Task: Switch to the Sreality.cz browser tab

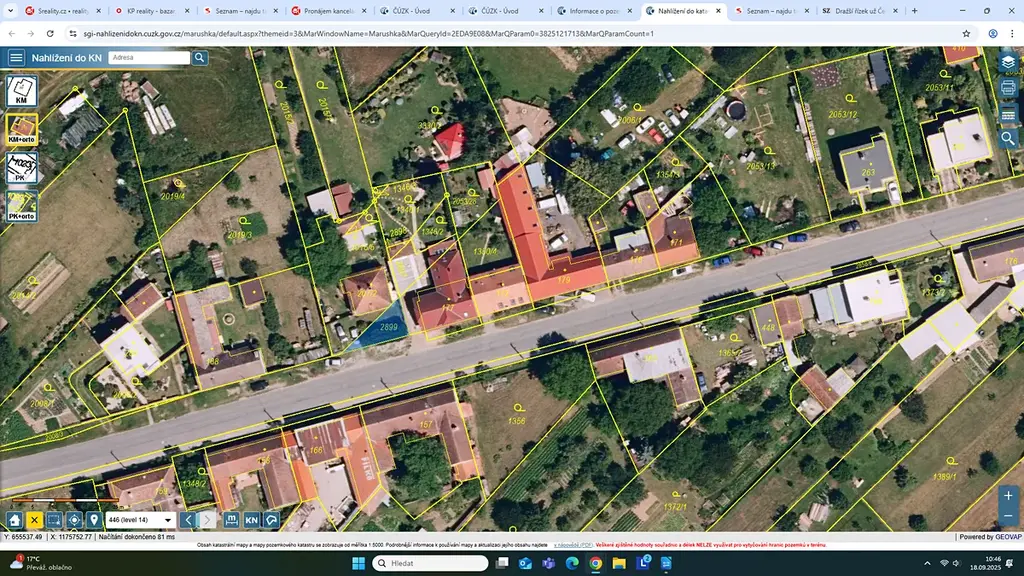Action: 63,11
